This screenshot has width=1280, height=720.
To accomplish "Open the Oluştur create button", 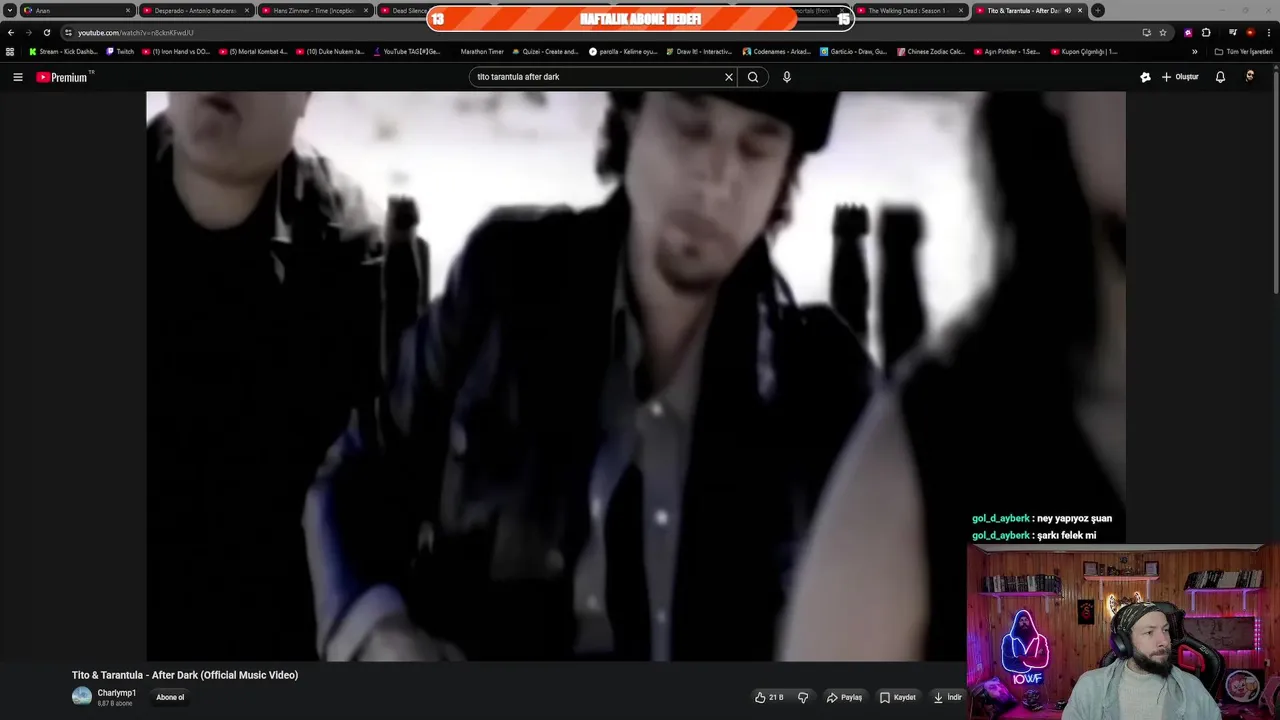I will (1180, 77).
